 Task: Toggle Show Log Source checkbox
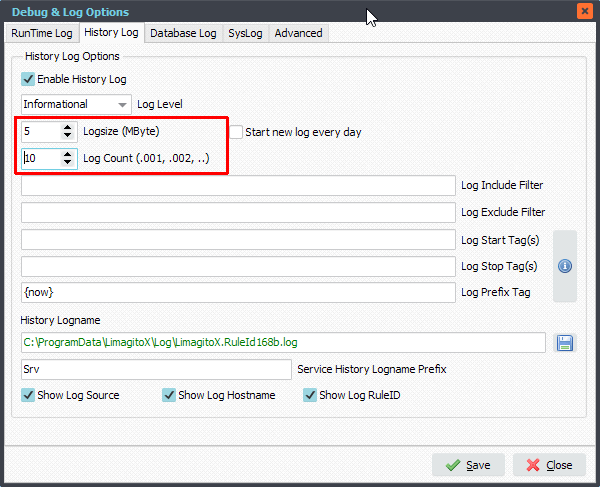(x=28, y=395)
